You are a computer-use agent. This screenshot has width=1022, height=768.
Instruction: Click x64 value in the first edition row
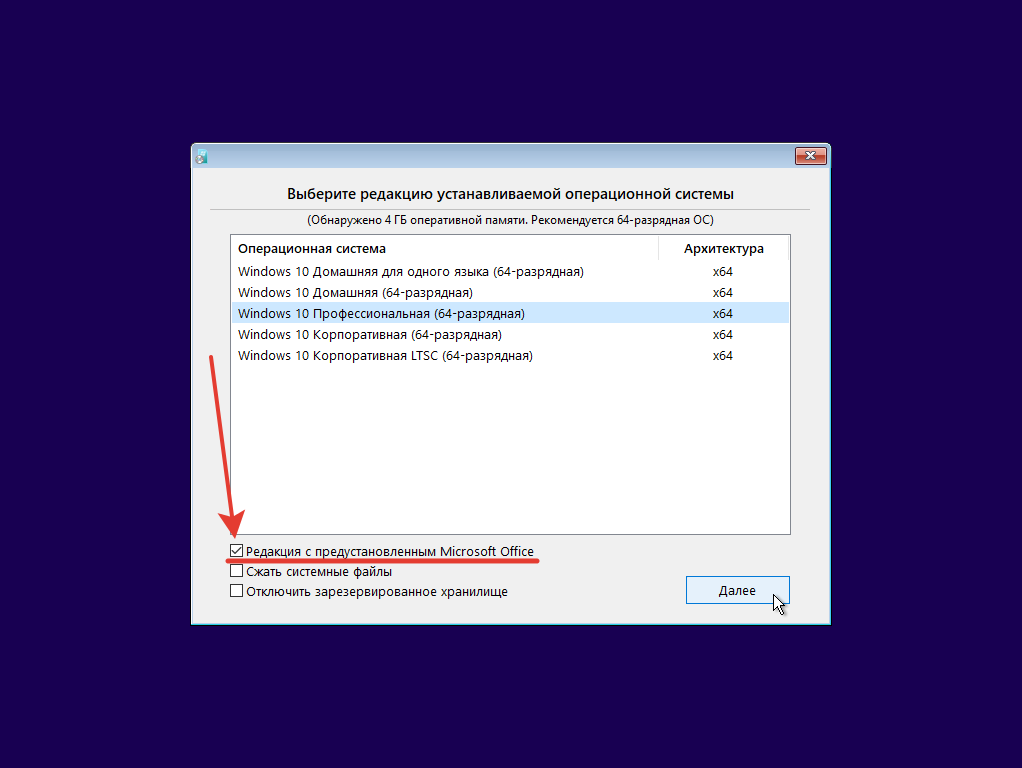tap(722, 272)
